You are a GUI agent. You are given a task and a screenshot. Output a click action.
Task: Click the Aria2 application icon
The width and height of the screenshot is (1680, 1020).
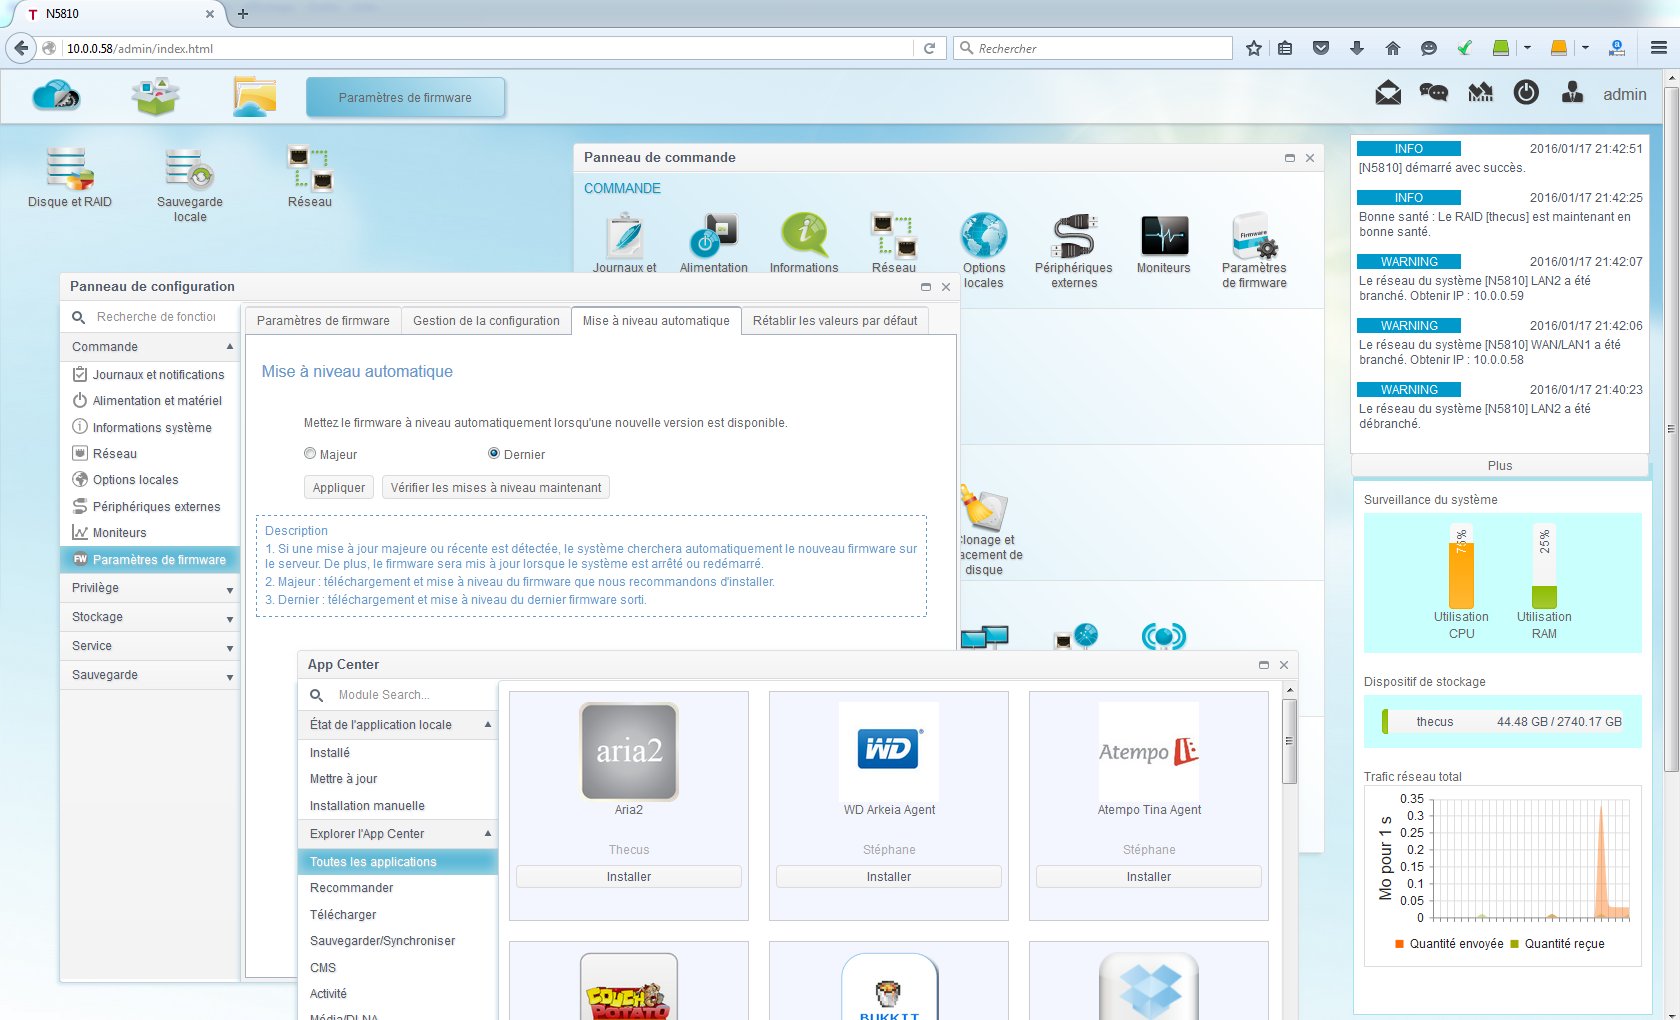pyautogui.click(x=629, y=752)
